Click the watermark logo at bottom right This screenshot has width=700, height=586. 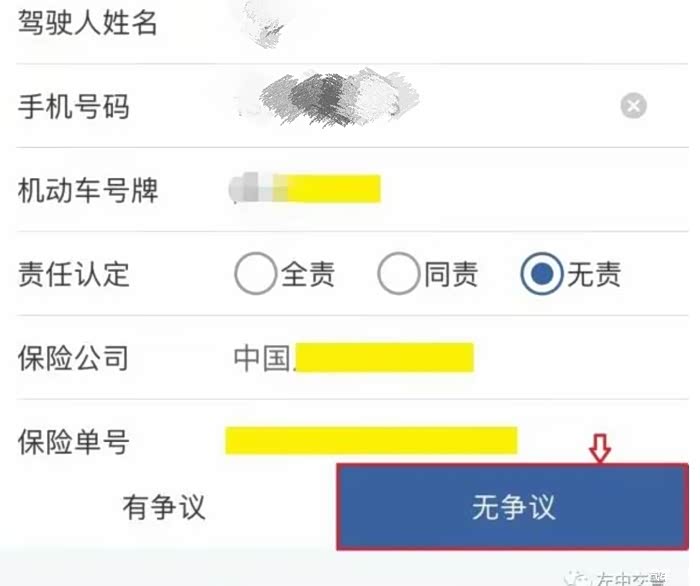(576, 578)
